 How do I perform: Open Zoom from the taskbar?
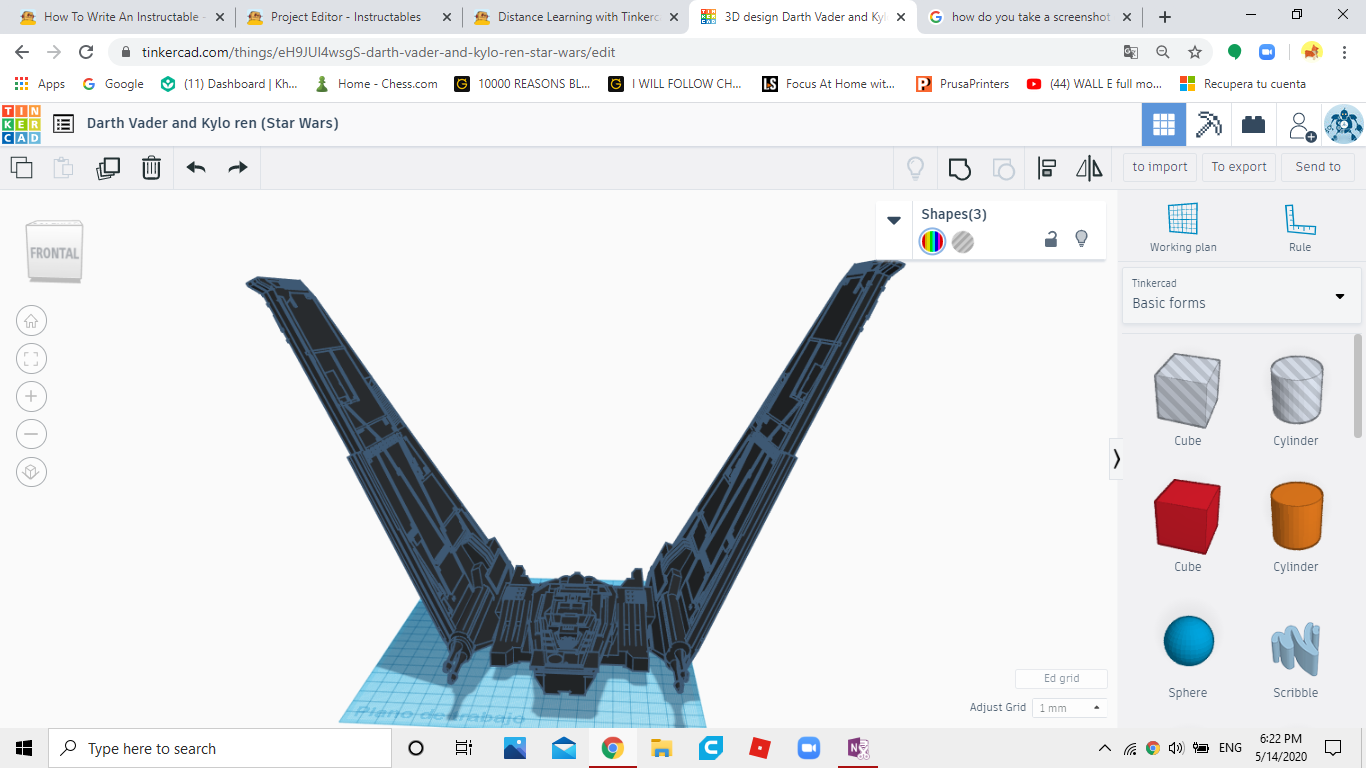tap(808, 748)
